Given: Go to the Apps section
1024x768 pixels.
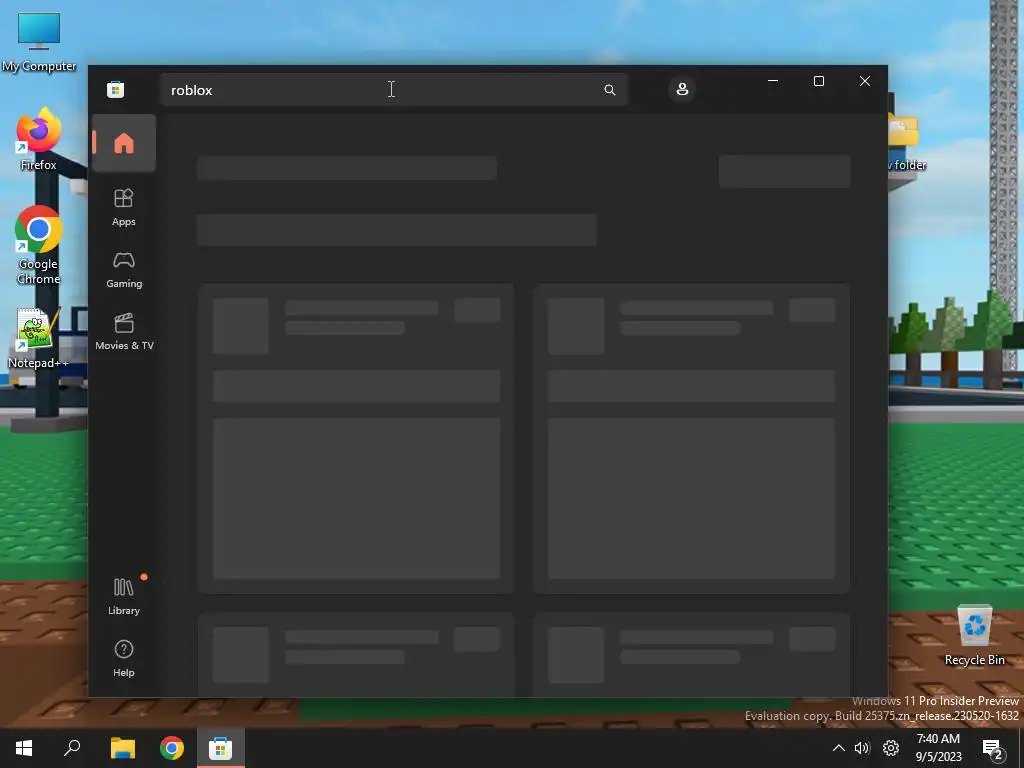Looking at the screenshot, I should pos(124,207).
